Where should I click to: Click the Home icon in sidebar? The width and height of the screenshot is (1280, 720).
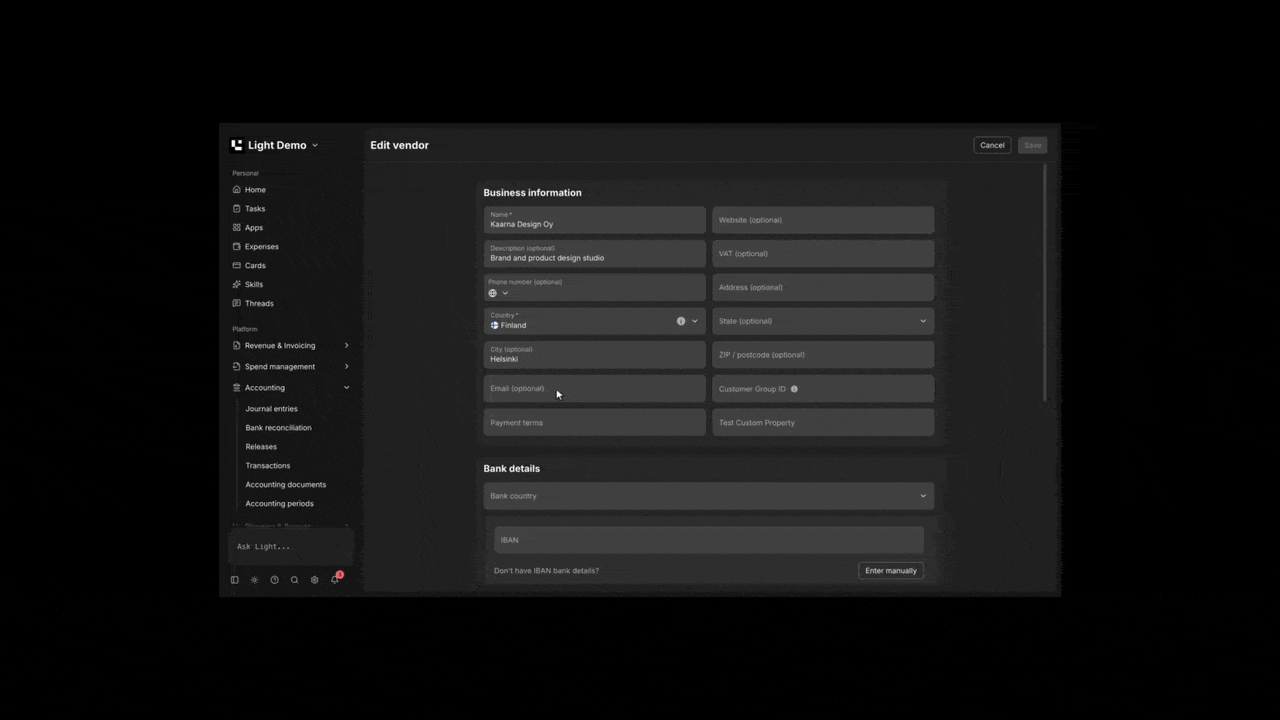(x=237, y=190)
